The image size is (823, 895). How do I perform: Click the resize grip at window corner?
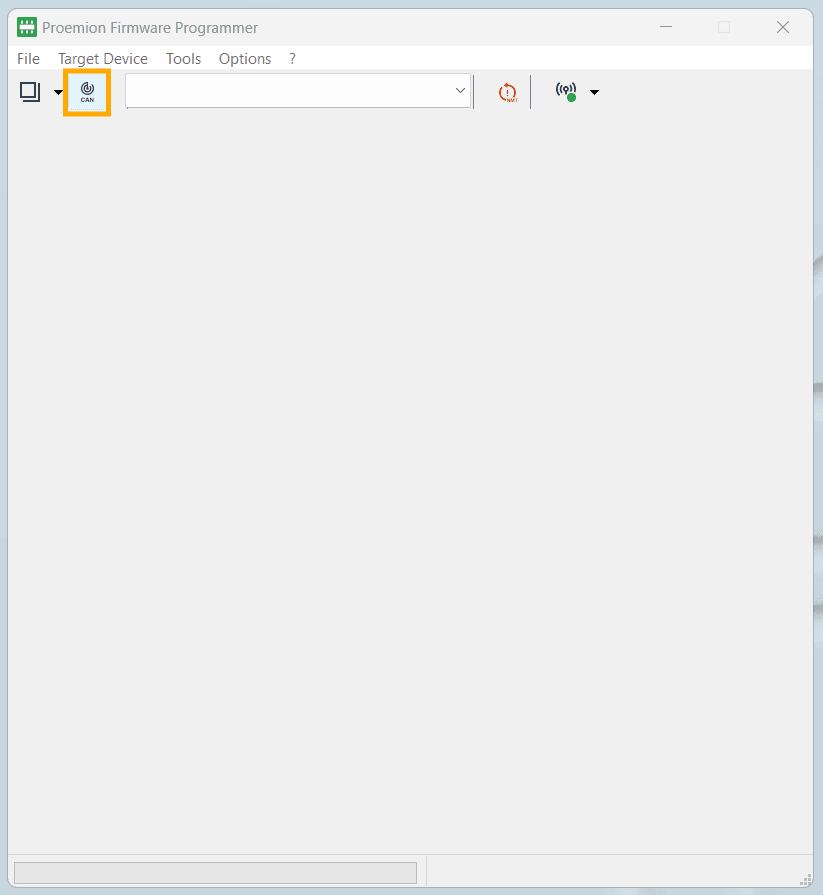click(x=806, y=879)
